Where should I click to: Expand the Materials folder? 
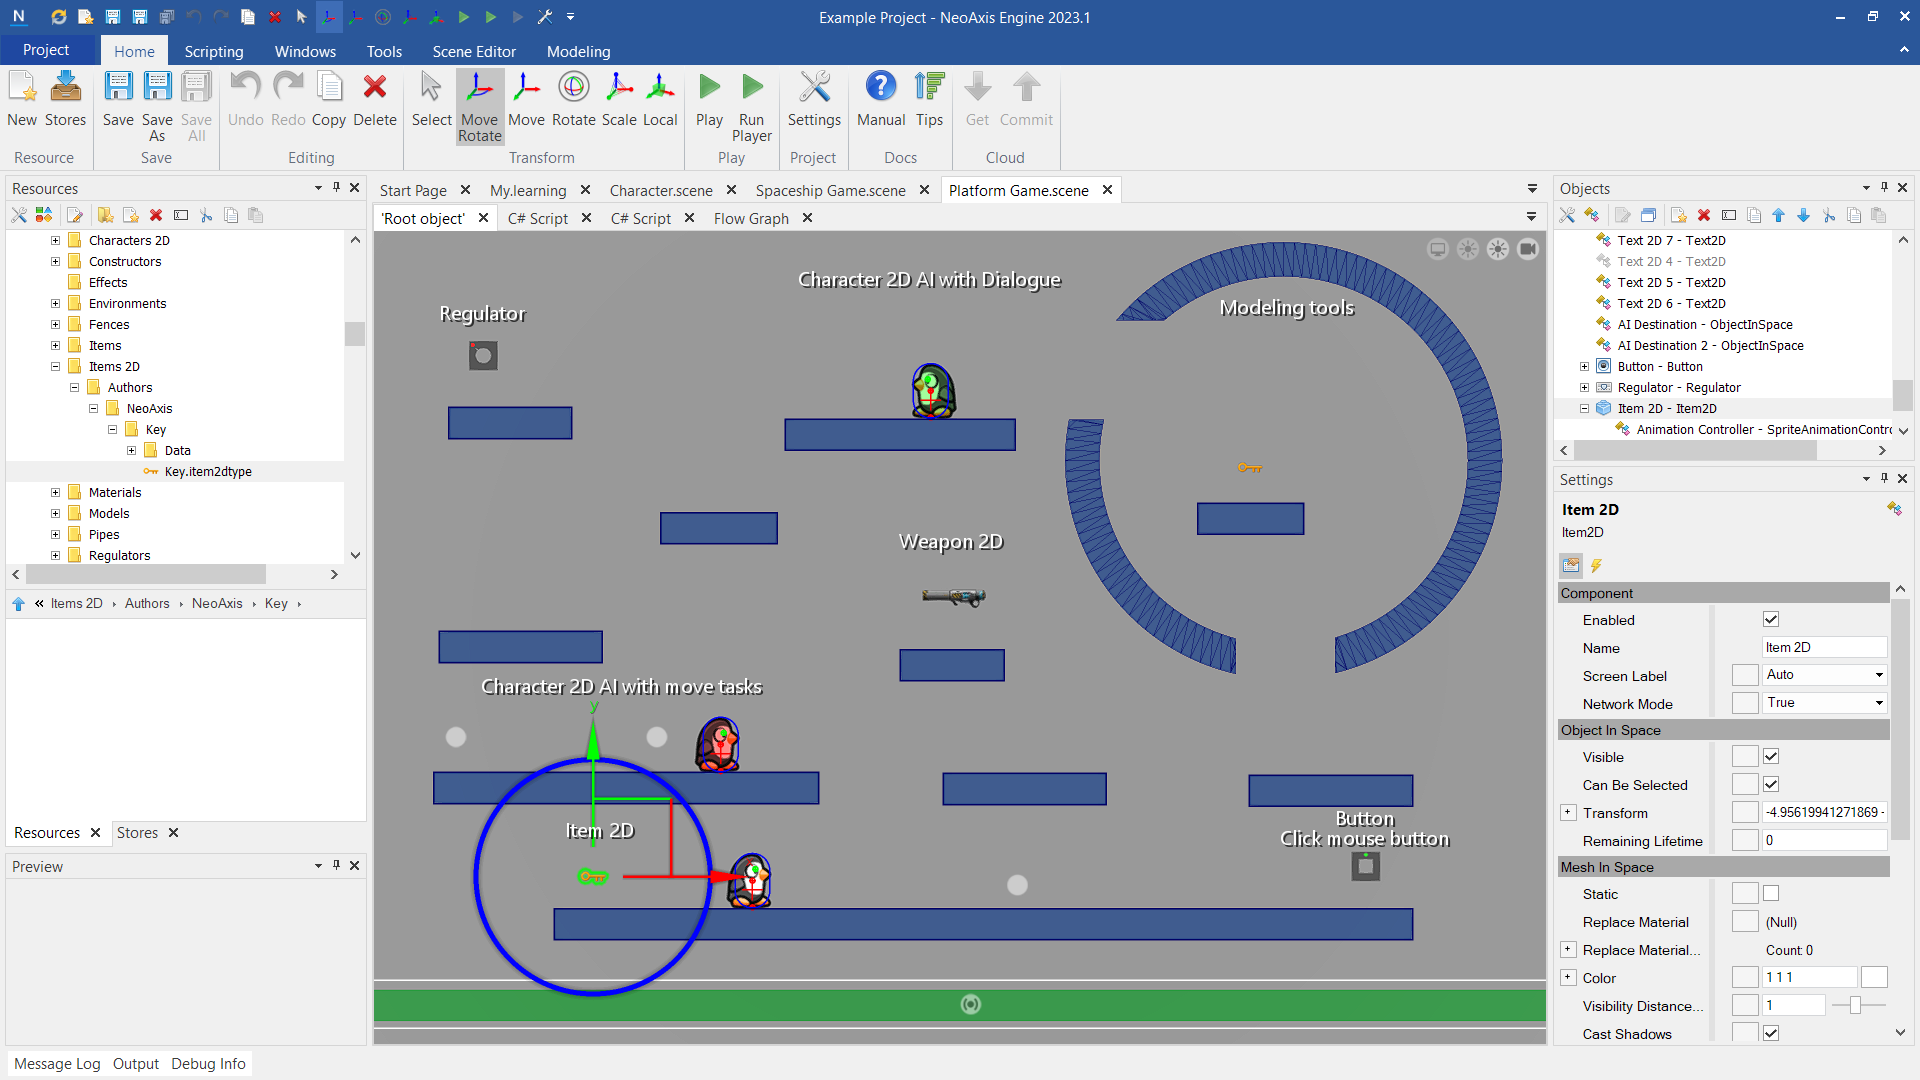(56, 493)
